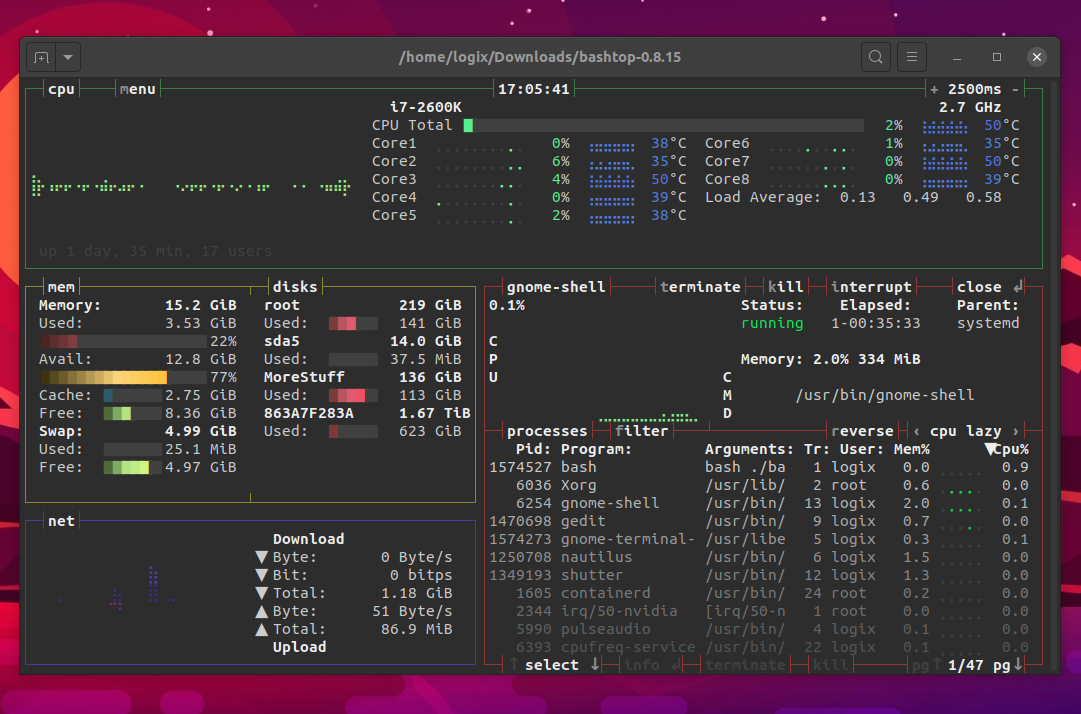
Task: Click the processes box title
Action: pos(547,430)
